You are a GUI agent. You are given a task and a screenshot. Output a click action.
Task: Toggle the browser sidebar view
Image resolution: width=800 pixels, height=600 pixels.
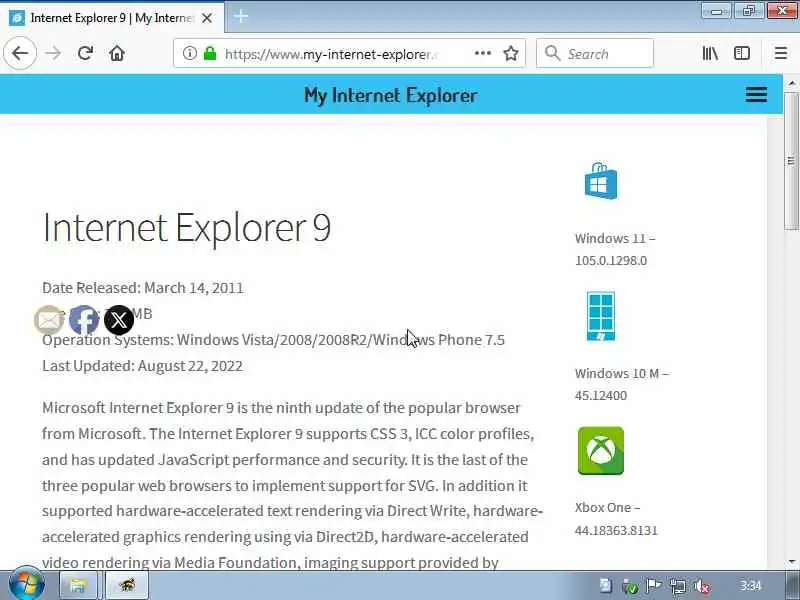pos(741,53)
